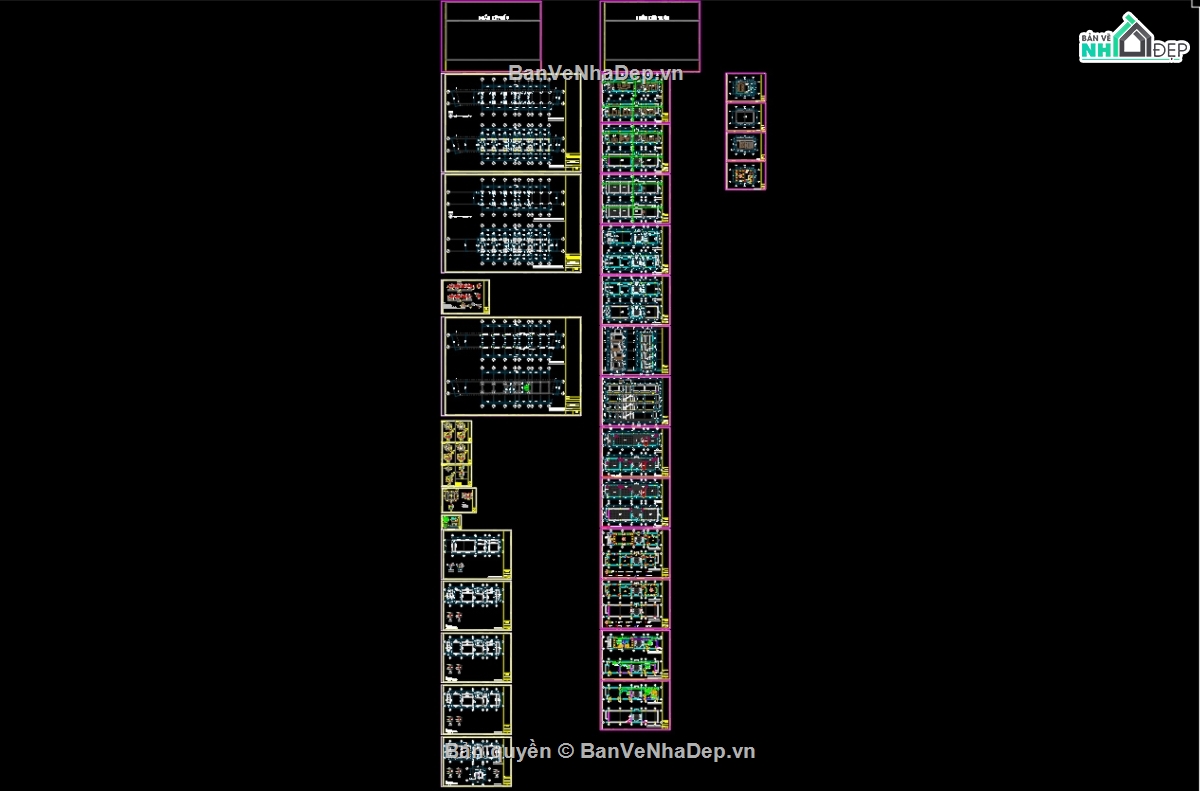This screenshot has width=1200, height=791.
Task: Pick the second large yellow-framed structural plan sheet
Action: tap(511, 223)
